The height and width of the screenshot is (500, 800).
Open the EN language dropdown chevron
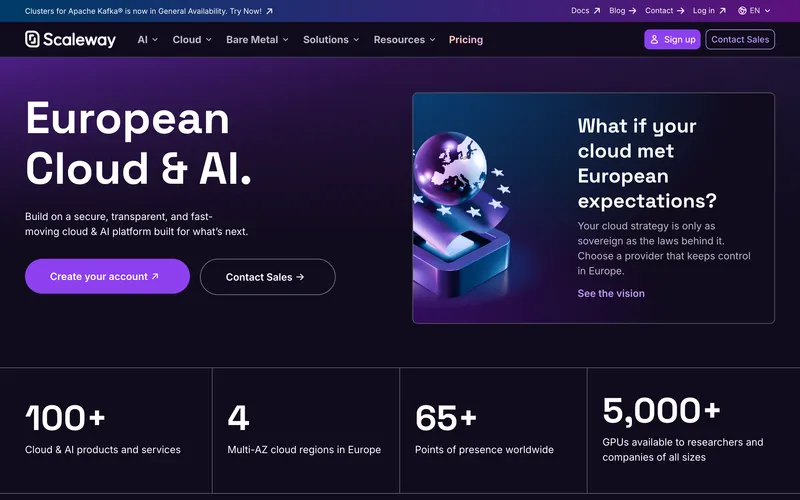(767, 11)
